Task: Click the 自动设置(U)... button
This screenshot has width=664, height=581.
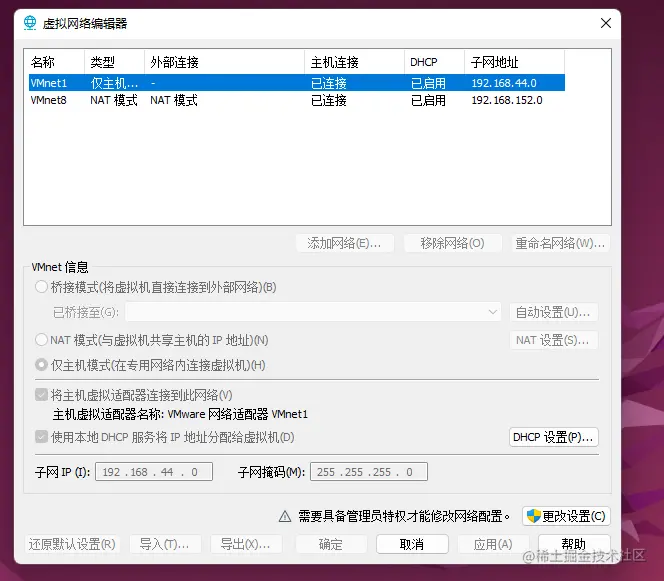Action: tap(553, 312)
